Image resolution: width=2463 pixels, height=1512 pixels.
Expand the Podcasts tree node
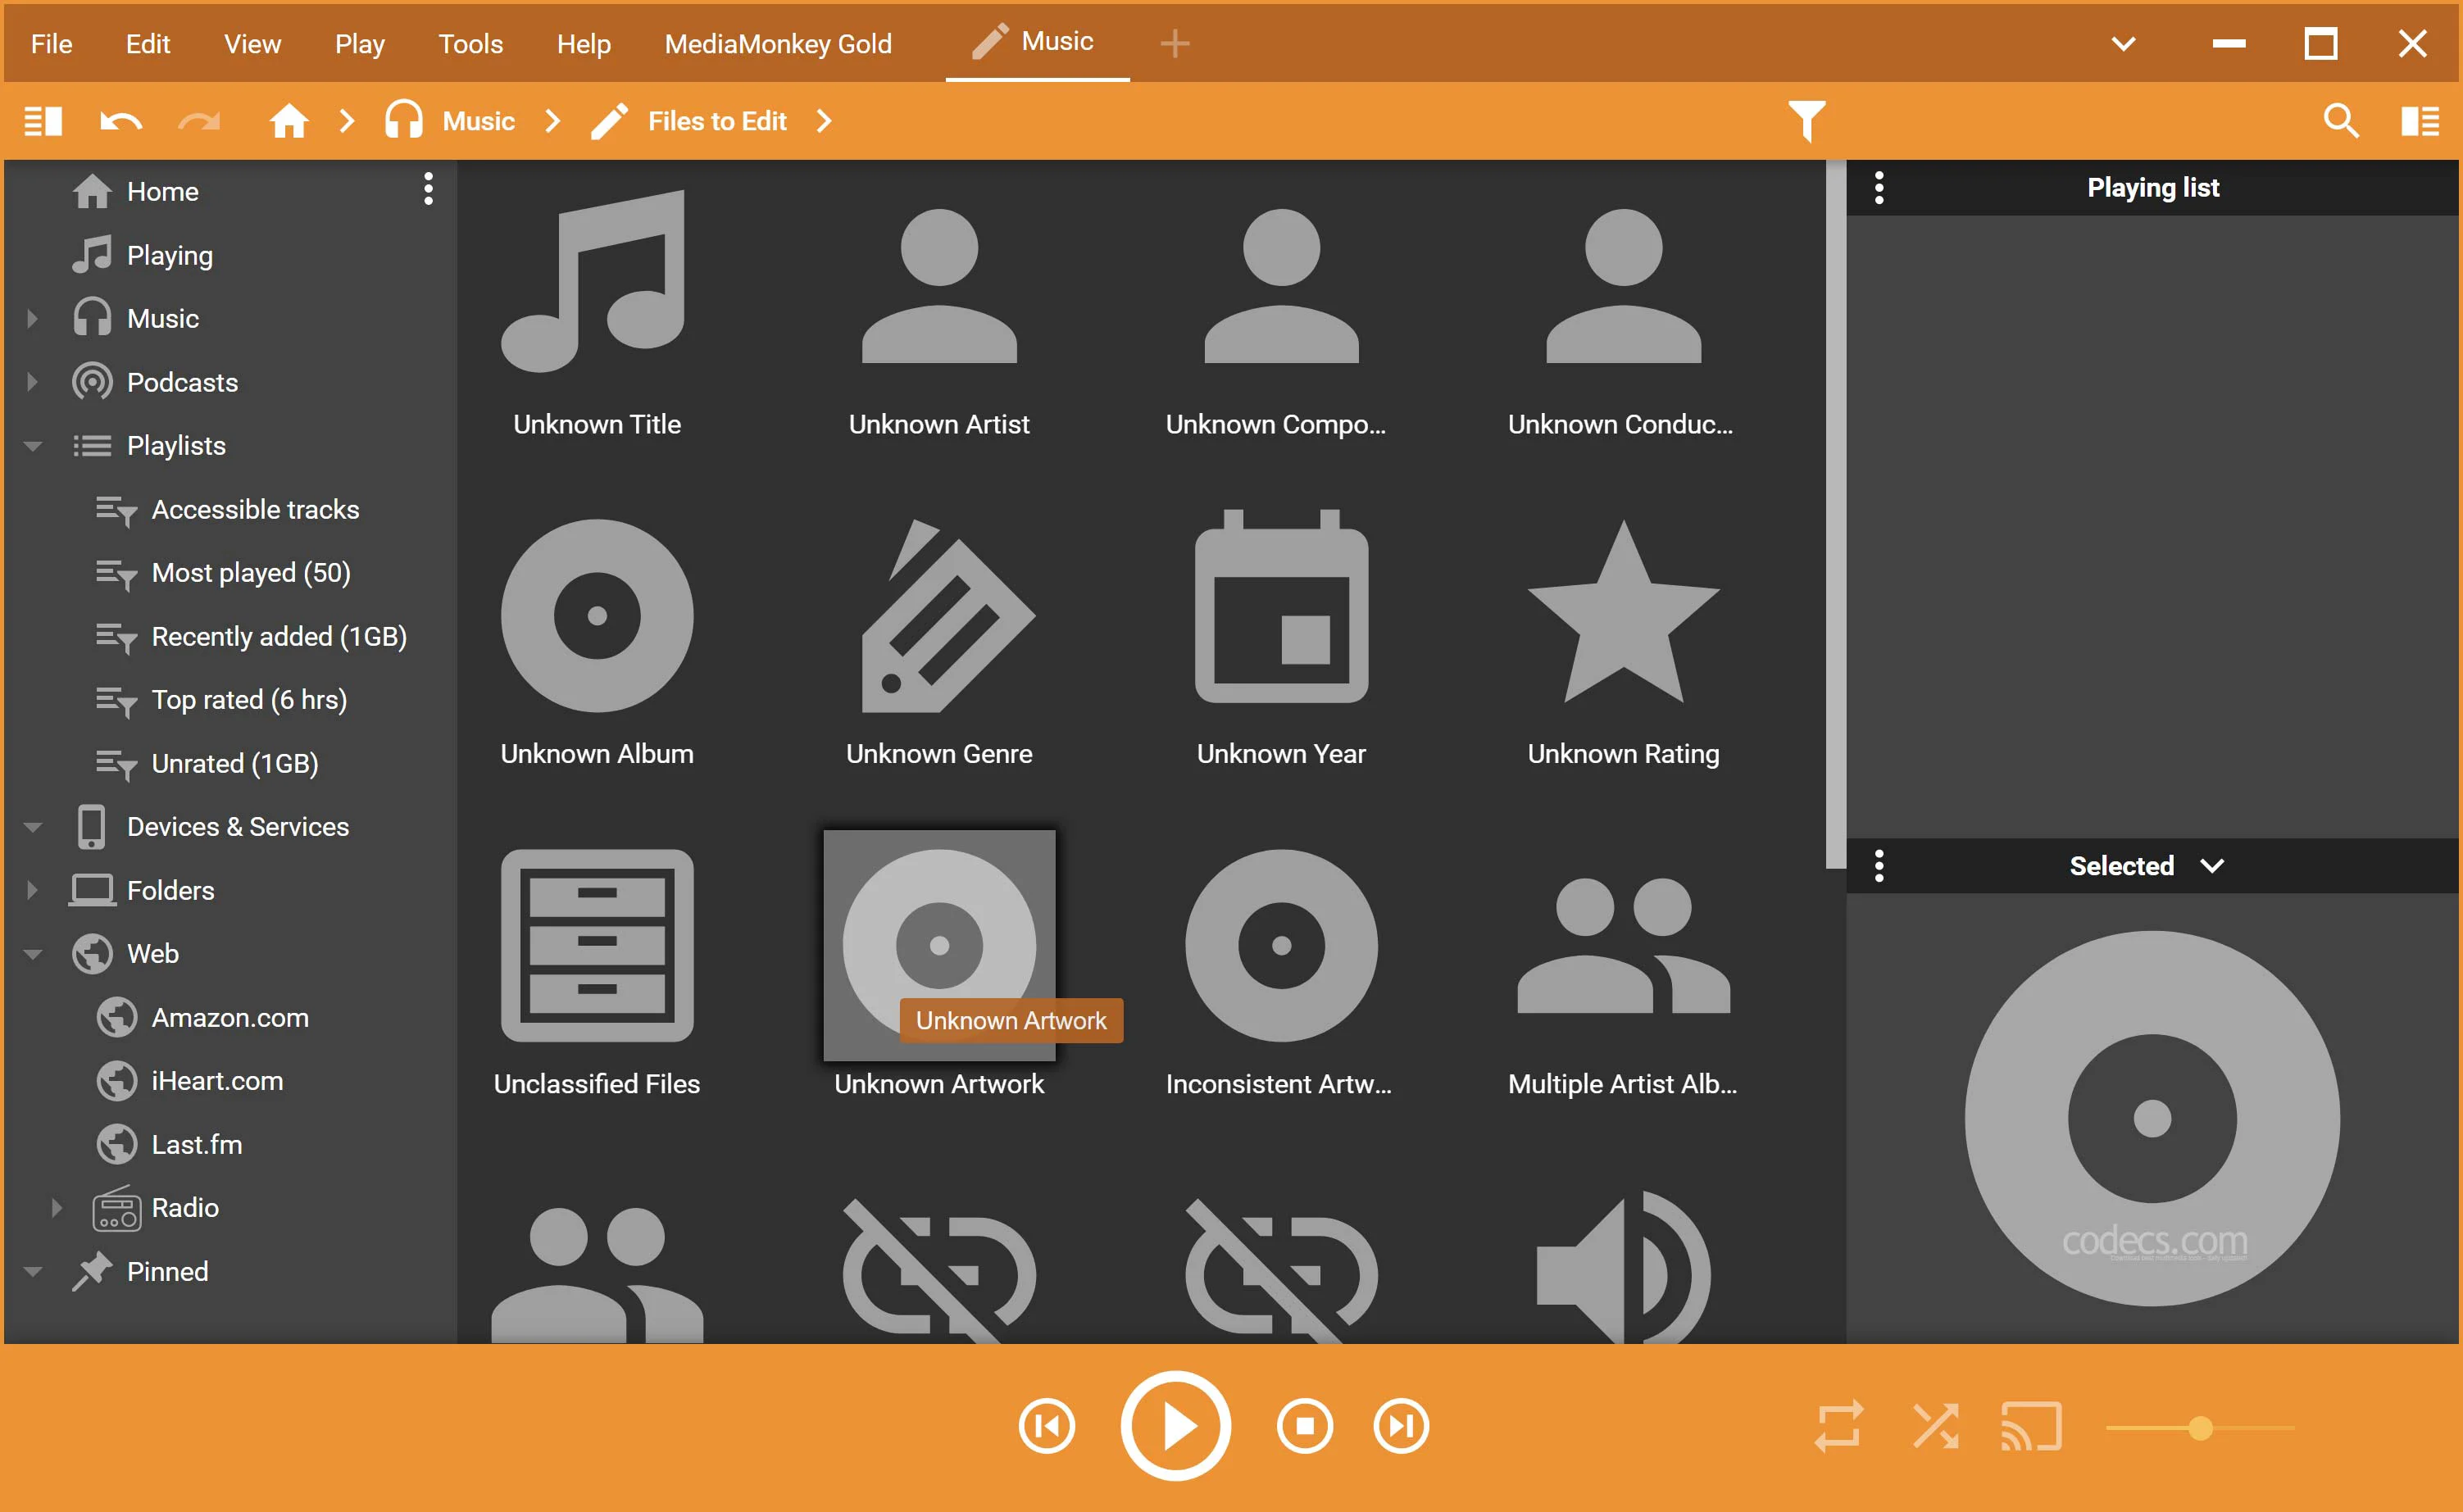(33, 382)
